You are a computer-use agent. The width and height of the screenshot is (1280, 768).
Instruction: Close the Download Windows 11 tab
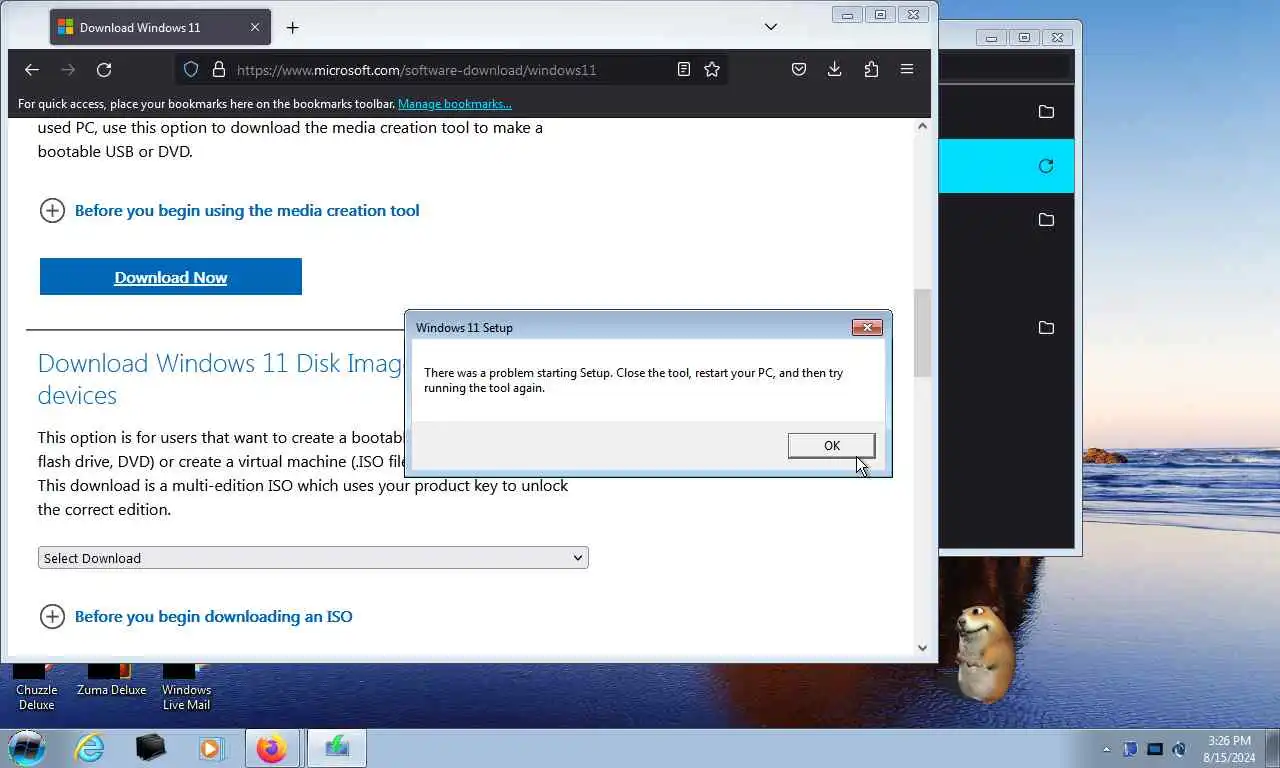255,28
